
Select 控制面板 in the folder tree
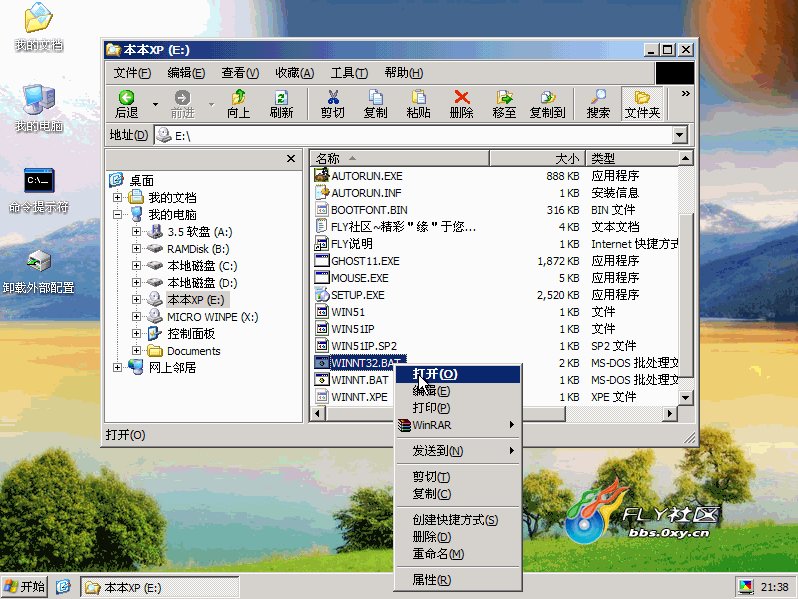click(191, 334)
